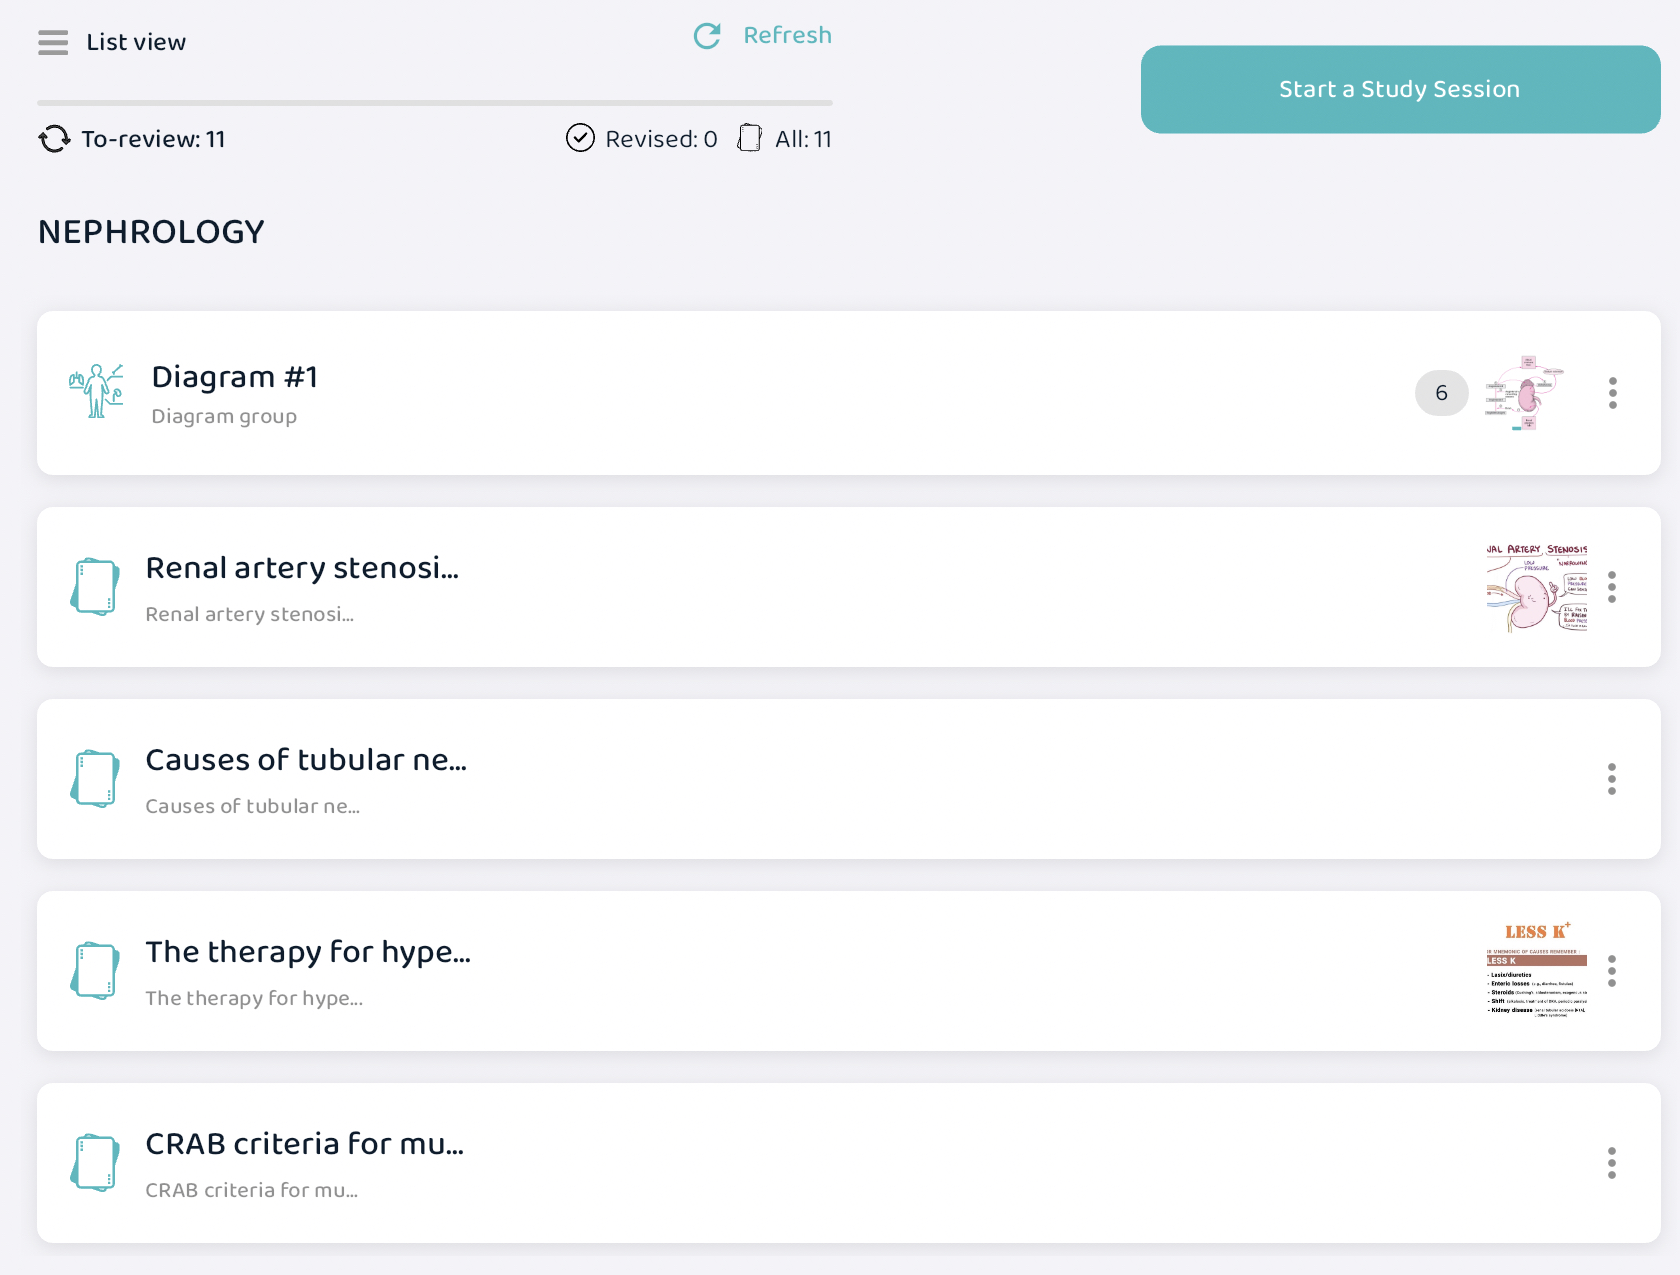This screenshot has width=1680, height=1275.
Task: Click the Causes of tubular ne... grey subtitle
Action: click(x=253, y=806)
